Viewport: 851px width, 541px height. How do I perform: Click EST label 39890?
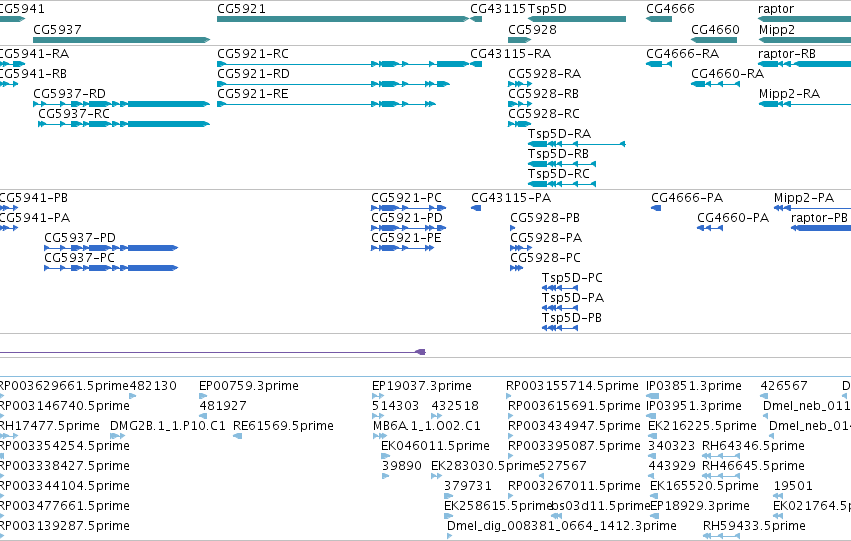402,466
